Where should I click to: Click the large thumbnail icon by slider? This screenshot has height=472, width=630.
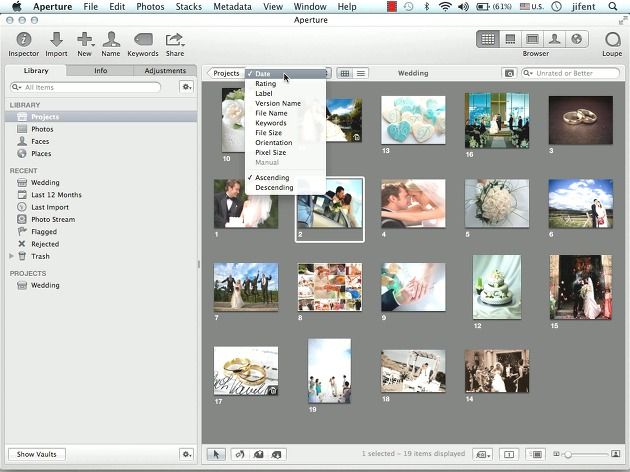pos(615,454)
